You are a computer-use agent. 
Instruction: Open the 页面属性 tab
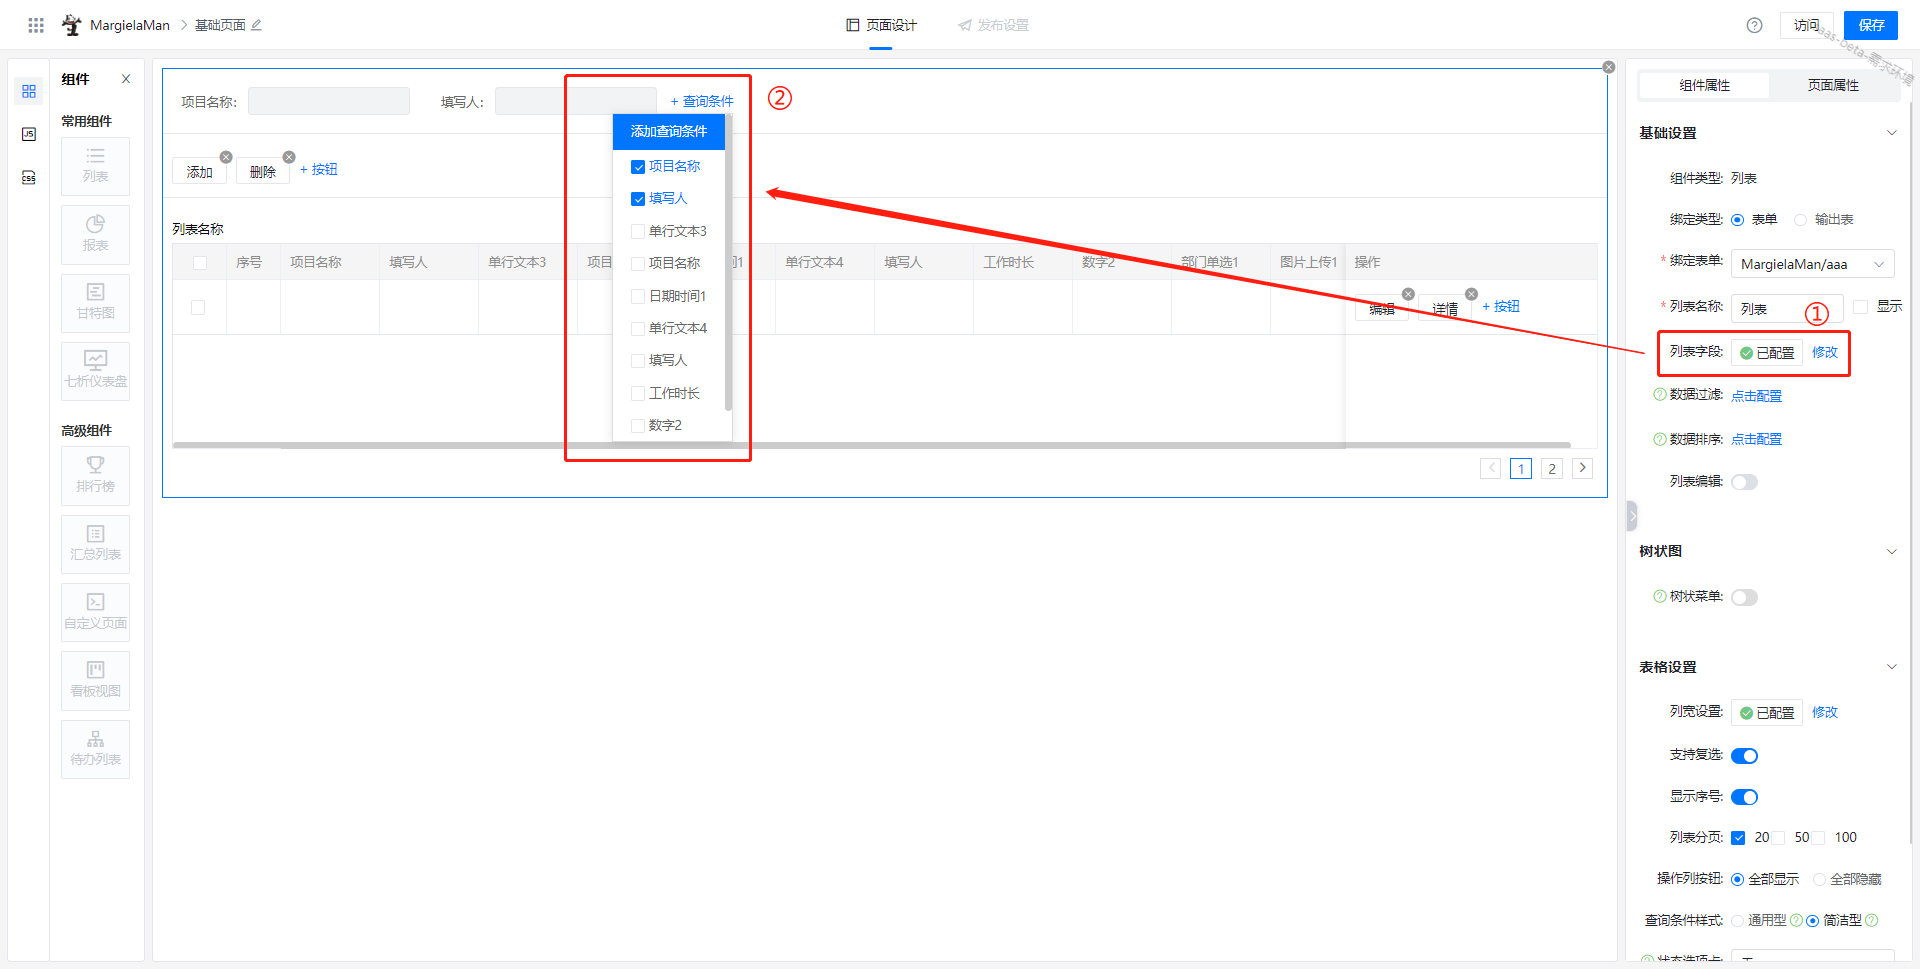tap(1833, 85)
